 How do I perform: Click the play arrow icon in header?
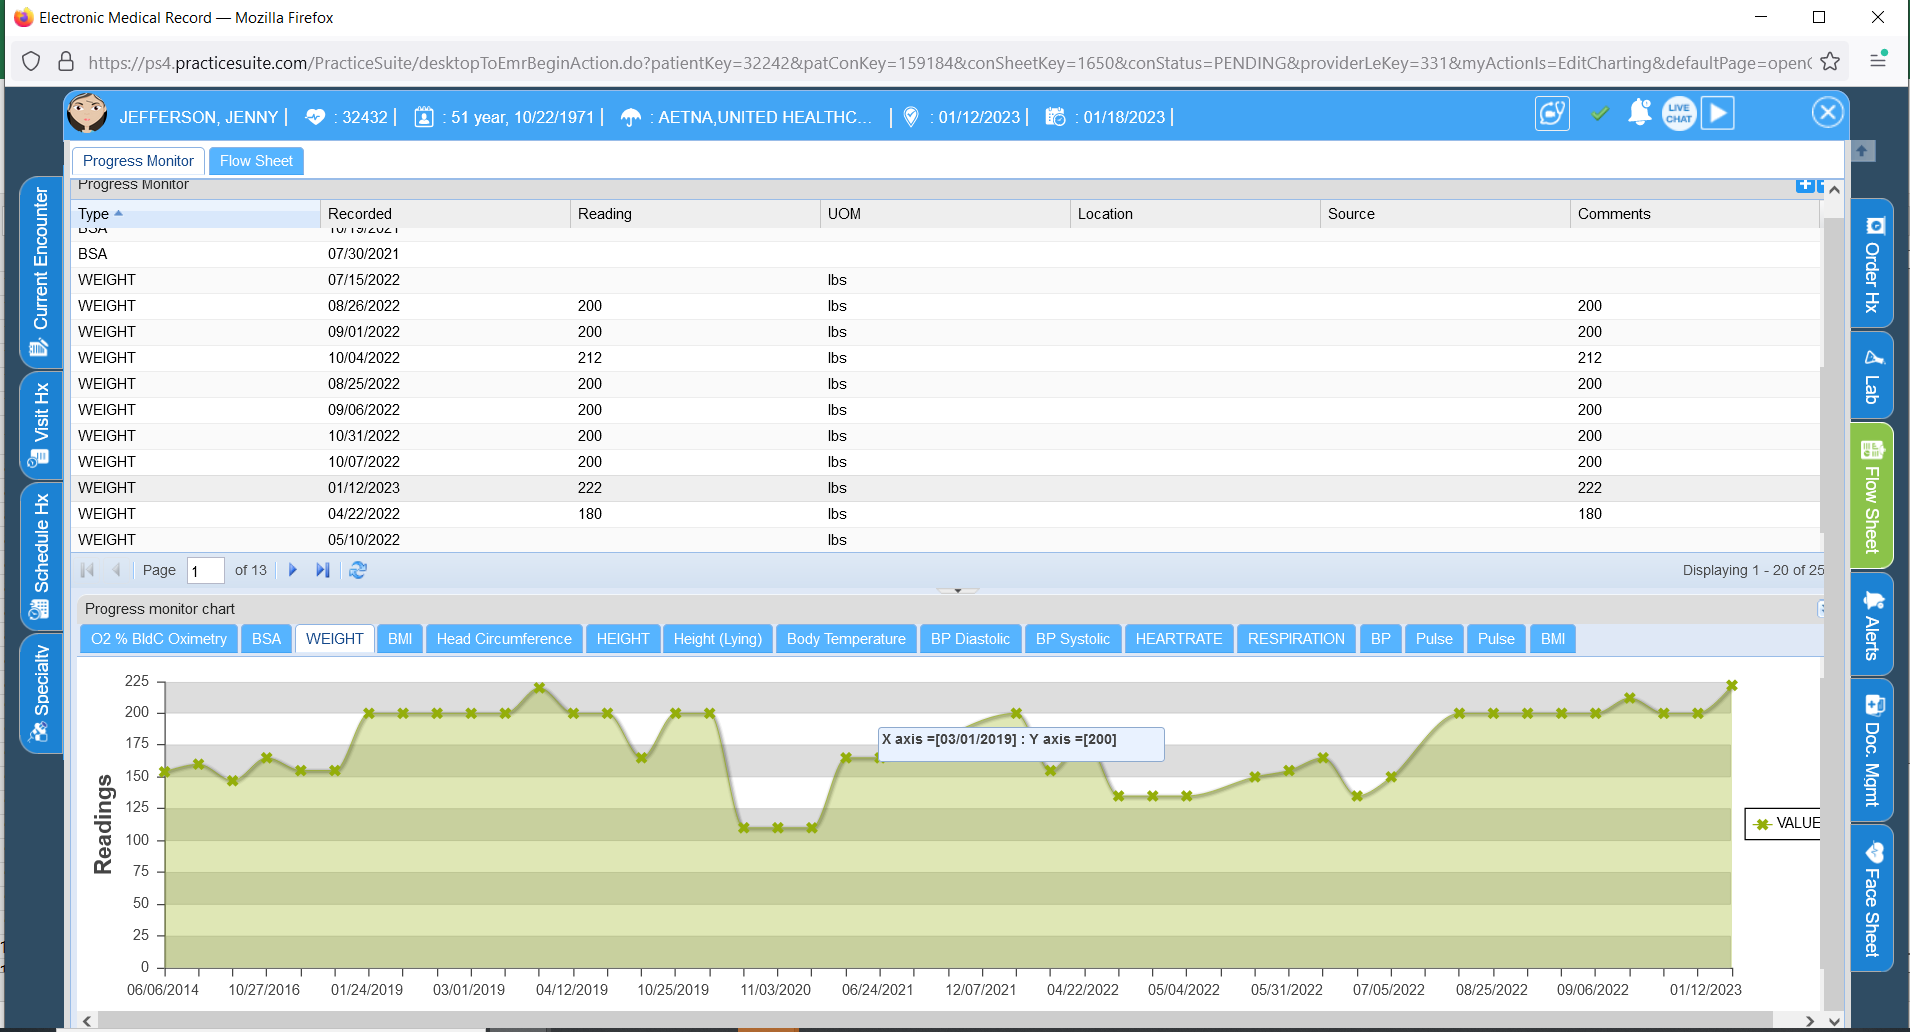coord(1718,113)
